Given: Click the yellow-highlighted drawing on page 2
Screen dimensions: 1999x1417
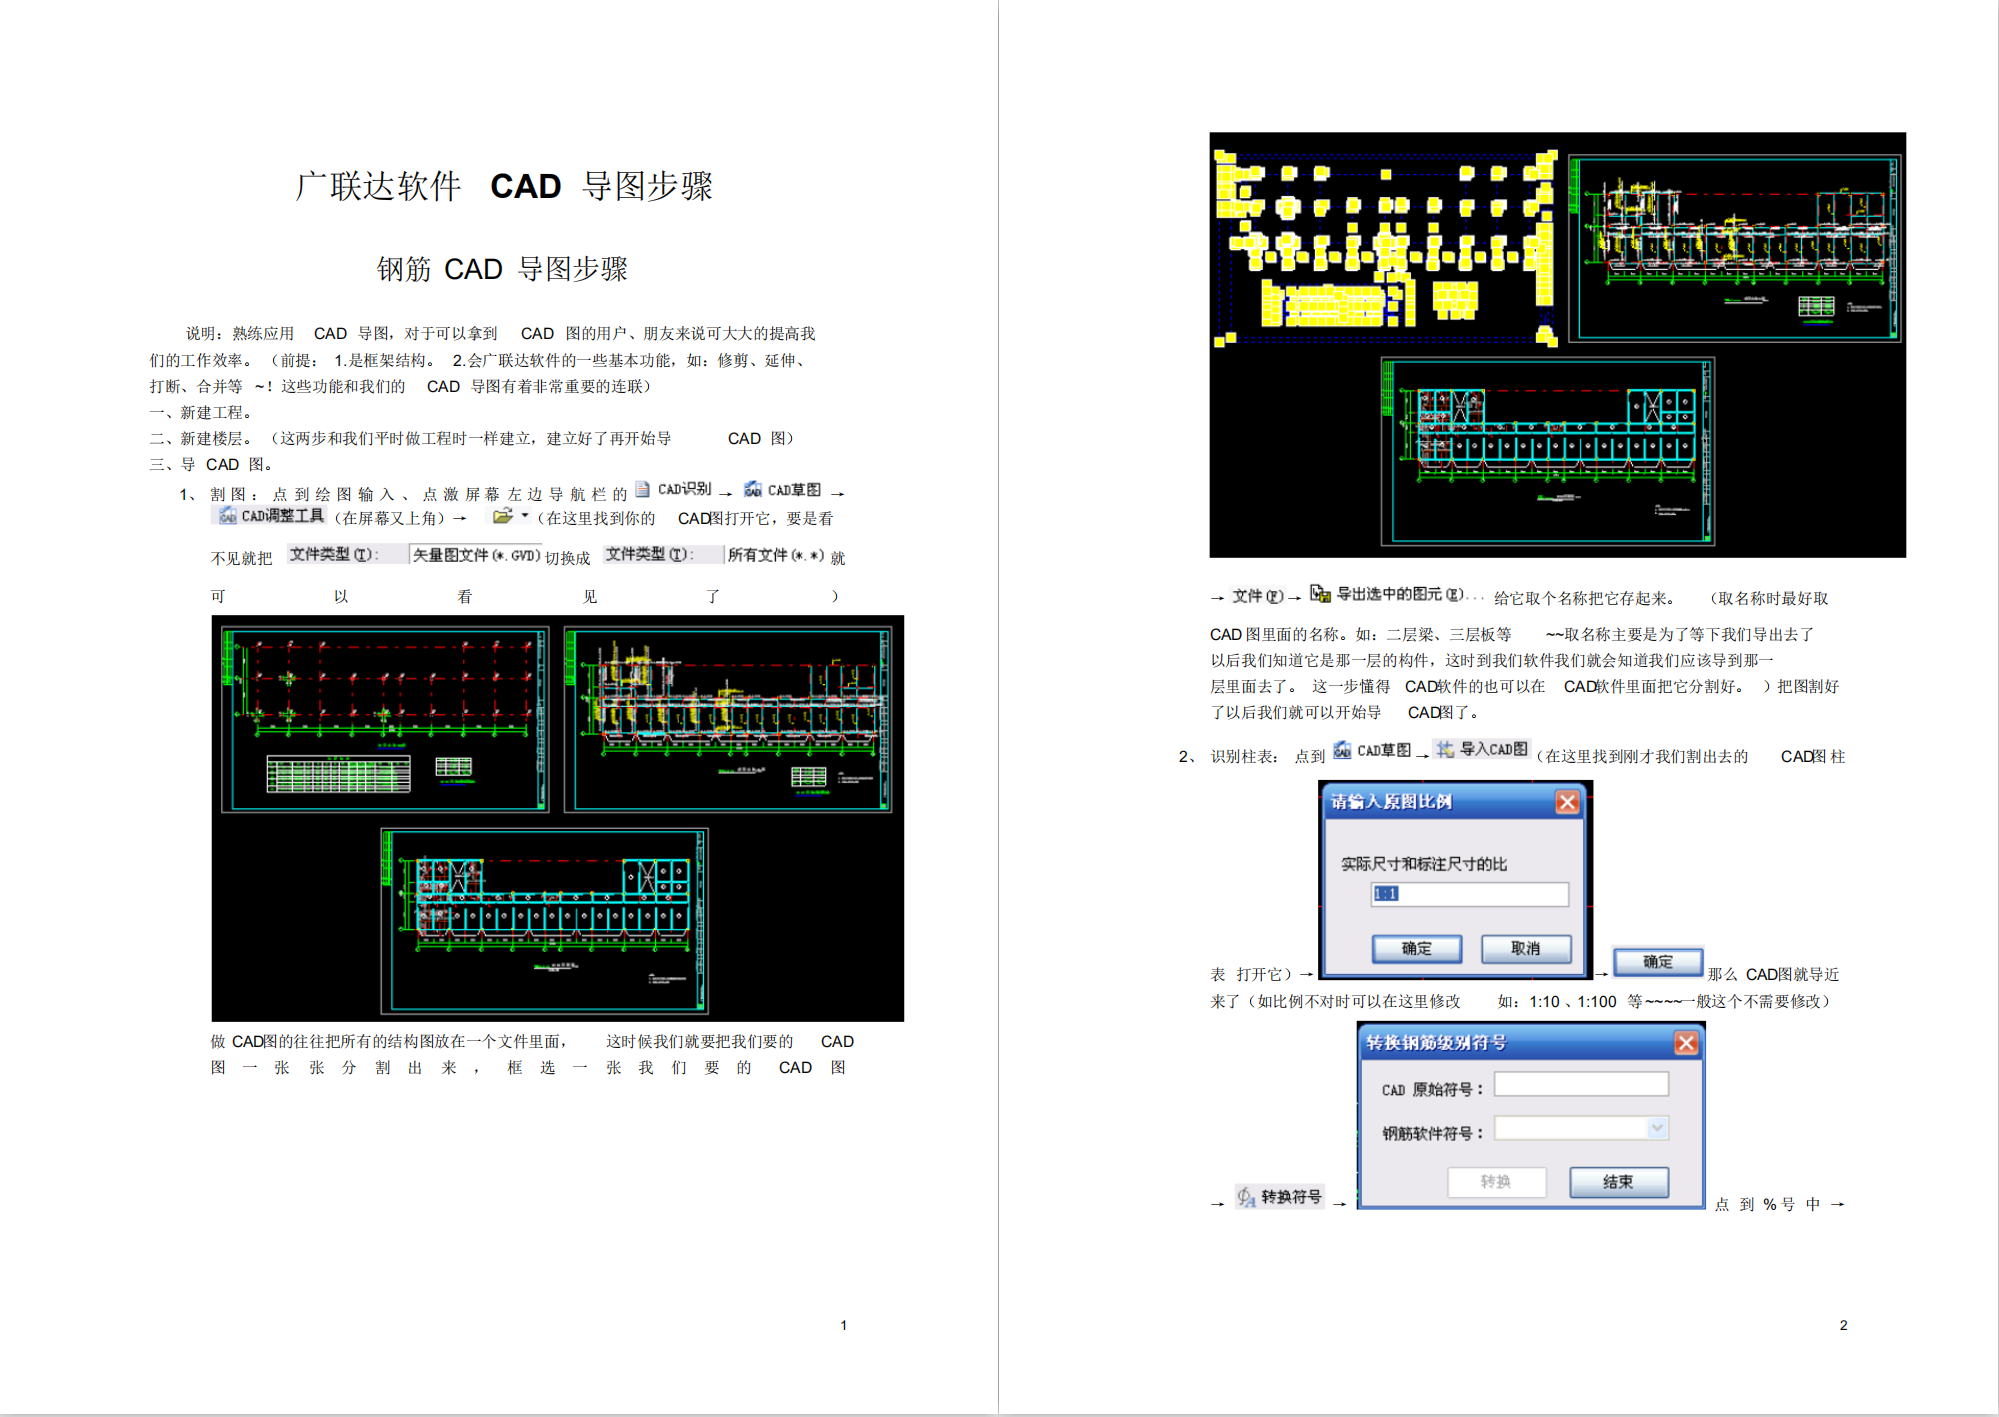Looking at the screenshot, I should [1386, 249].
